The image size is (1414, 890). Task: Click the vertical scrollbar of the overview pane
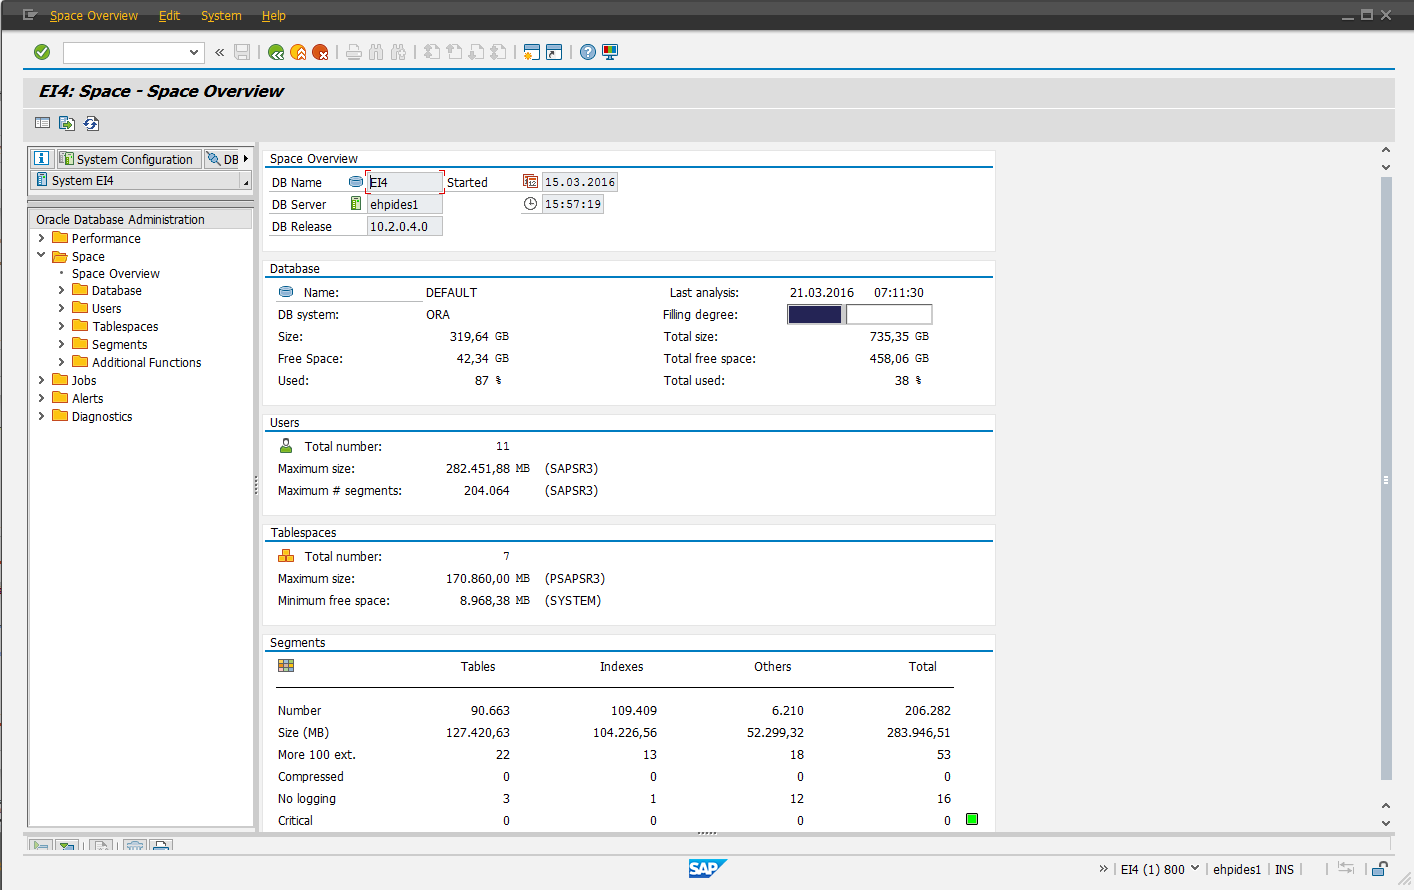[1386, 478]
